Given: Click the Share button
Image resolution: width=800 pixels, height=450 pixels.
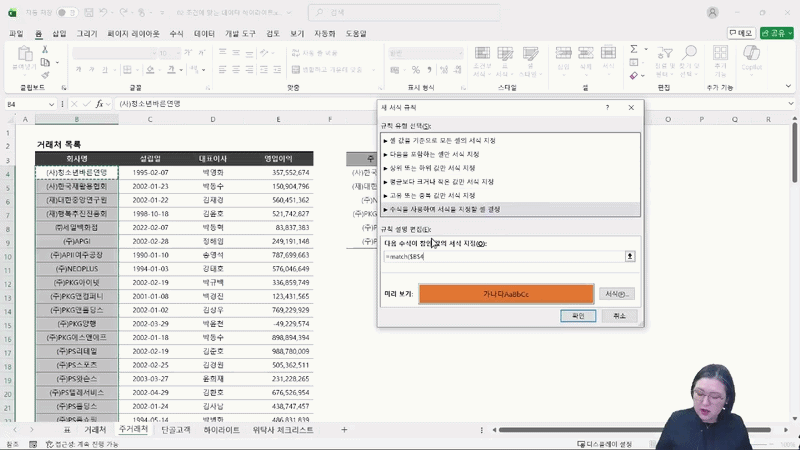Looking at the screenshot, I should [777, 33].
